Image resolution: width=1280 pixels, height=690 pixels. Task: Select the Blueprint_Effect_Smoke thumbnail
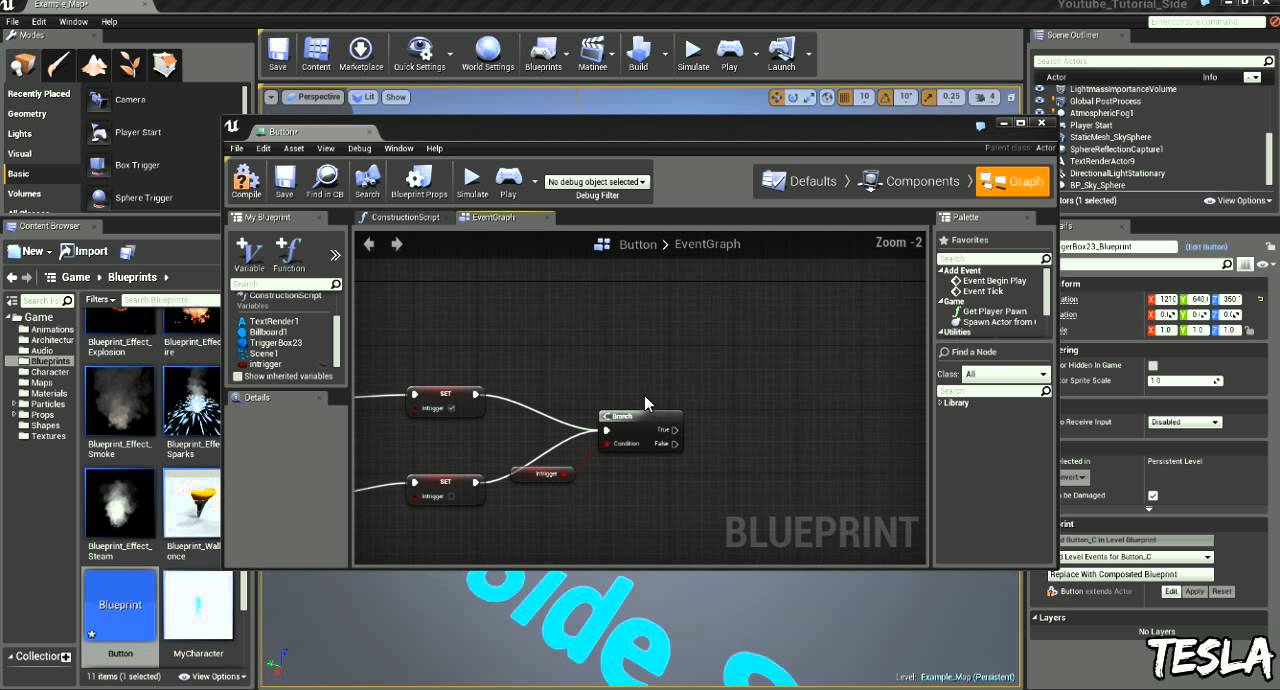(x=120, y=402)
